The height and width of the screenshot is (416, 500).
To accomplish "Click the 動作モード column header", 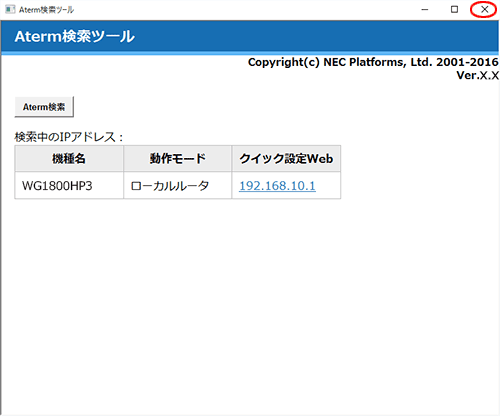I will pos(178,159).
